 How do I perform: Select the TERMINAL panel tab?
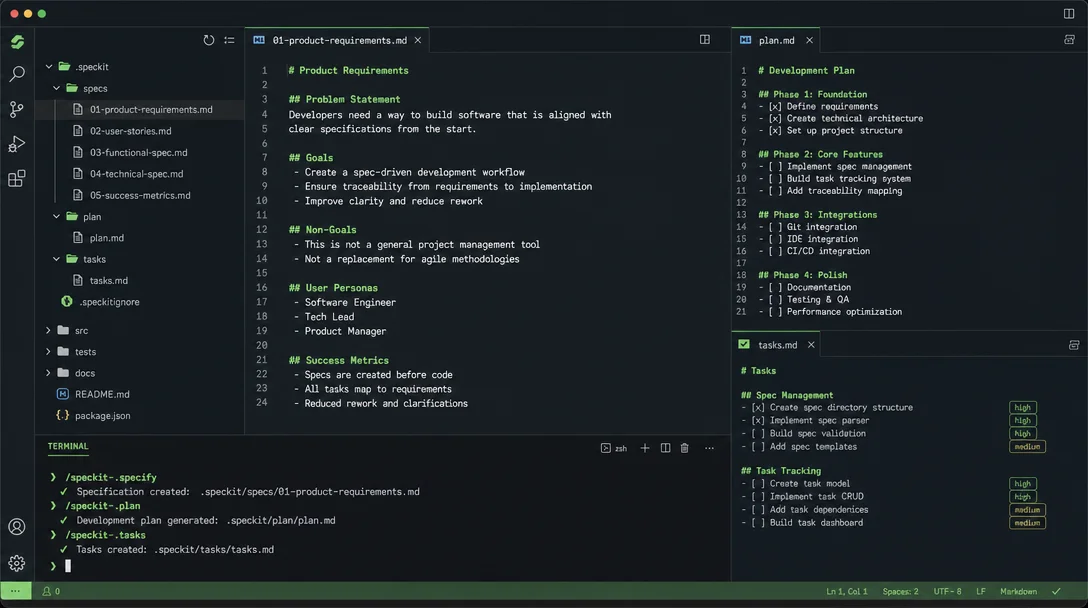tap(68, 446)
